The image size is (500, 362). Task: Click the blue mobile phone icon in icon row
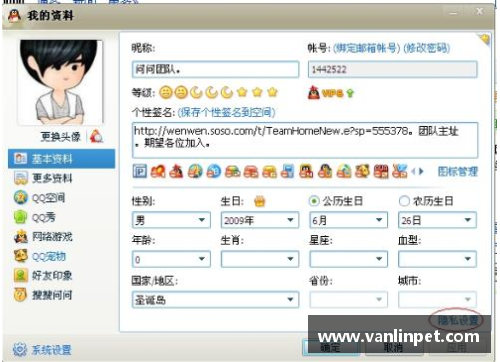(x=288, y=171)
